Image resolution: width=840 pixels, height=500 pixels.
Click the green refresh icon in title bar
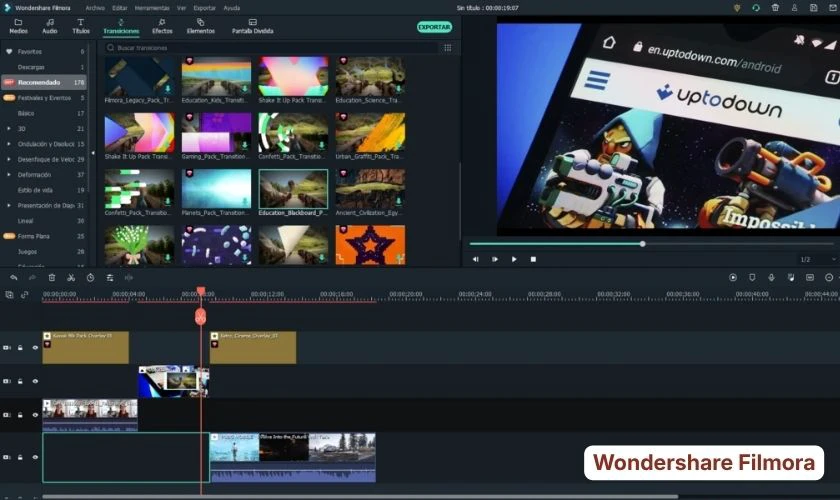(x=756, y=8)
